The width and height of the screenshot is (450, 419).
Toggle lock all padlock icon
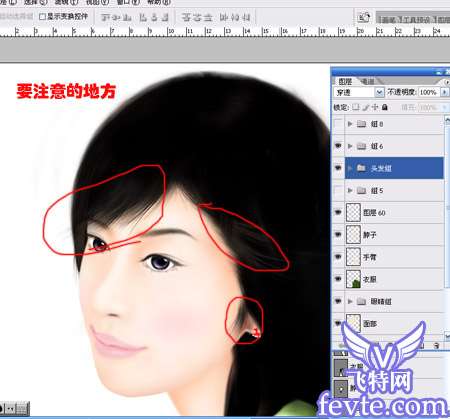click(385, 107)
